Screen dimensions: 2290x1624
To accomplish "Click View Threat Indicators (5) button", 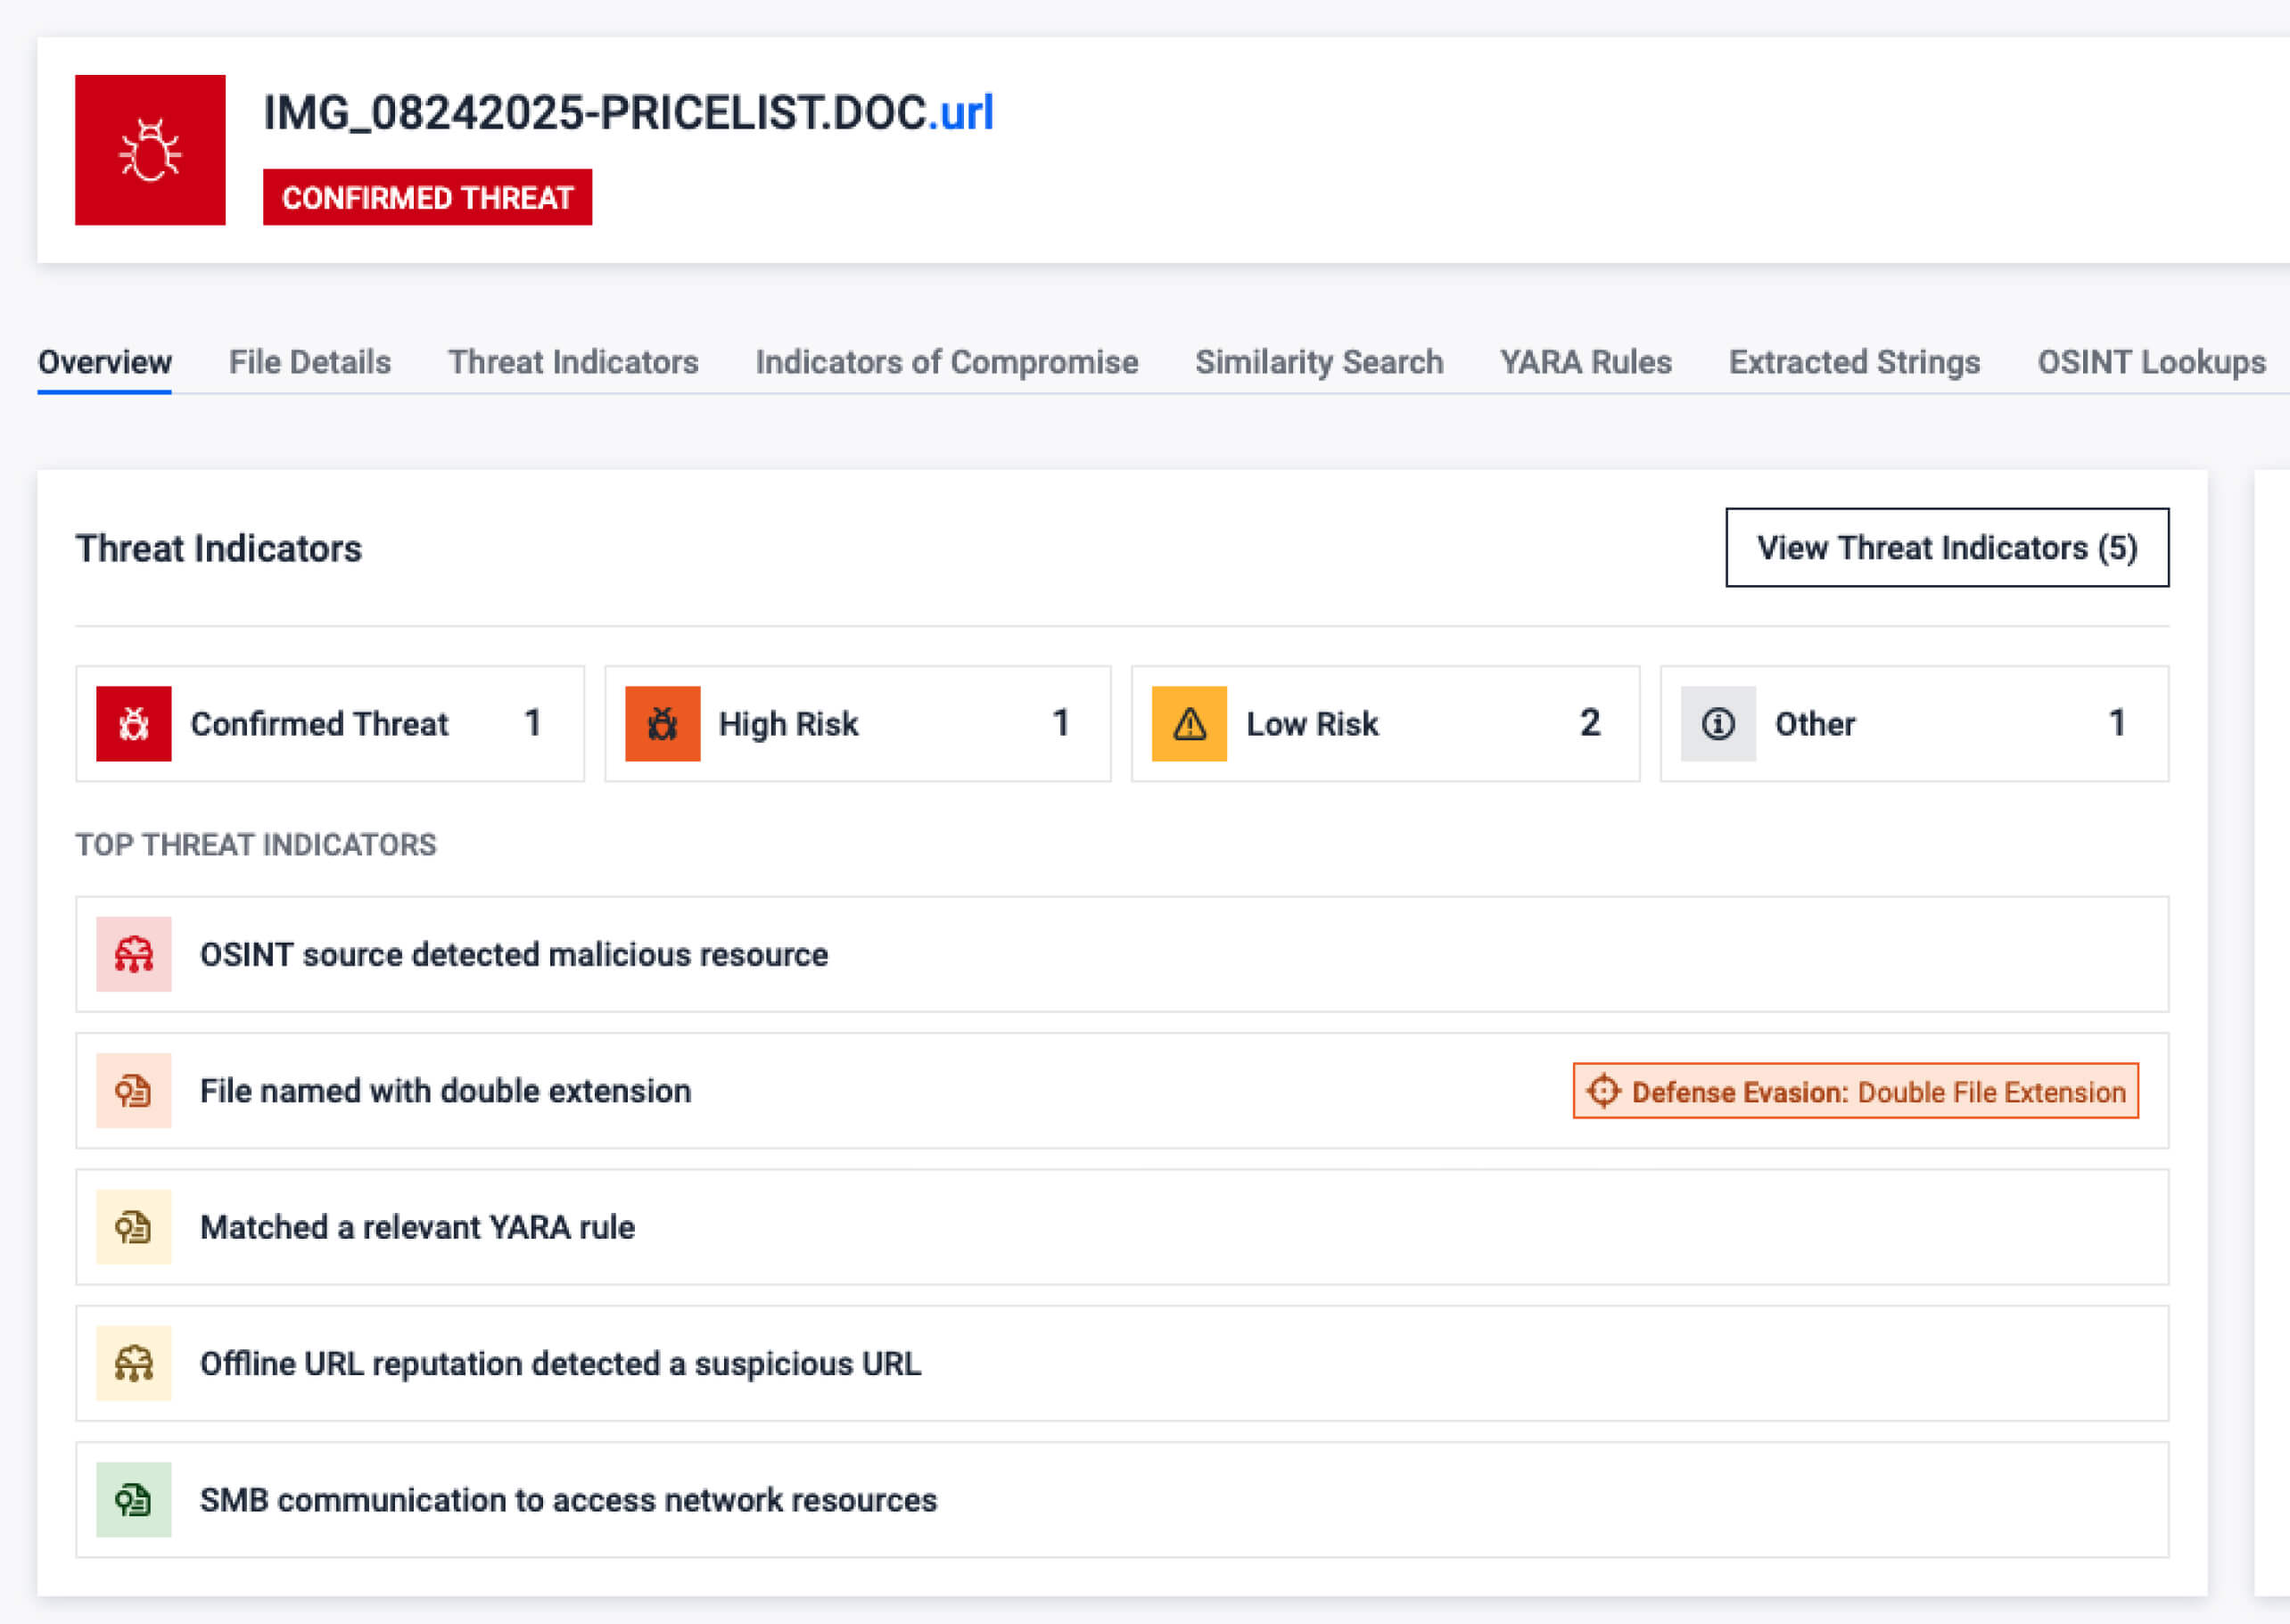I will click(x=1946, y=547).
